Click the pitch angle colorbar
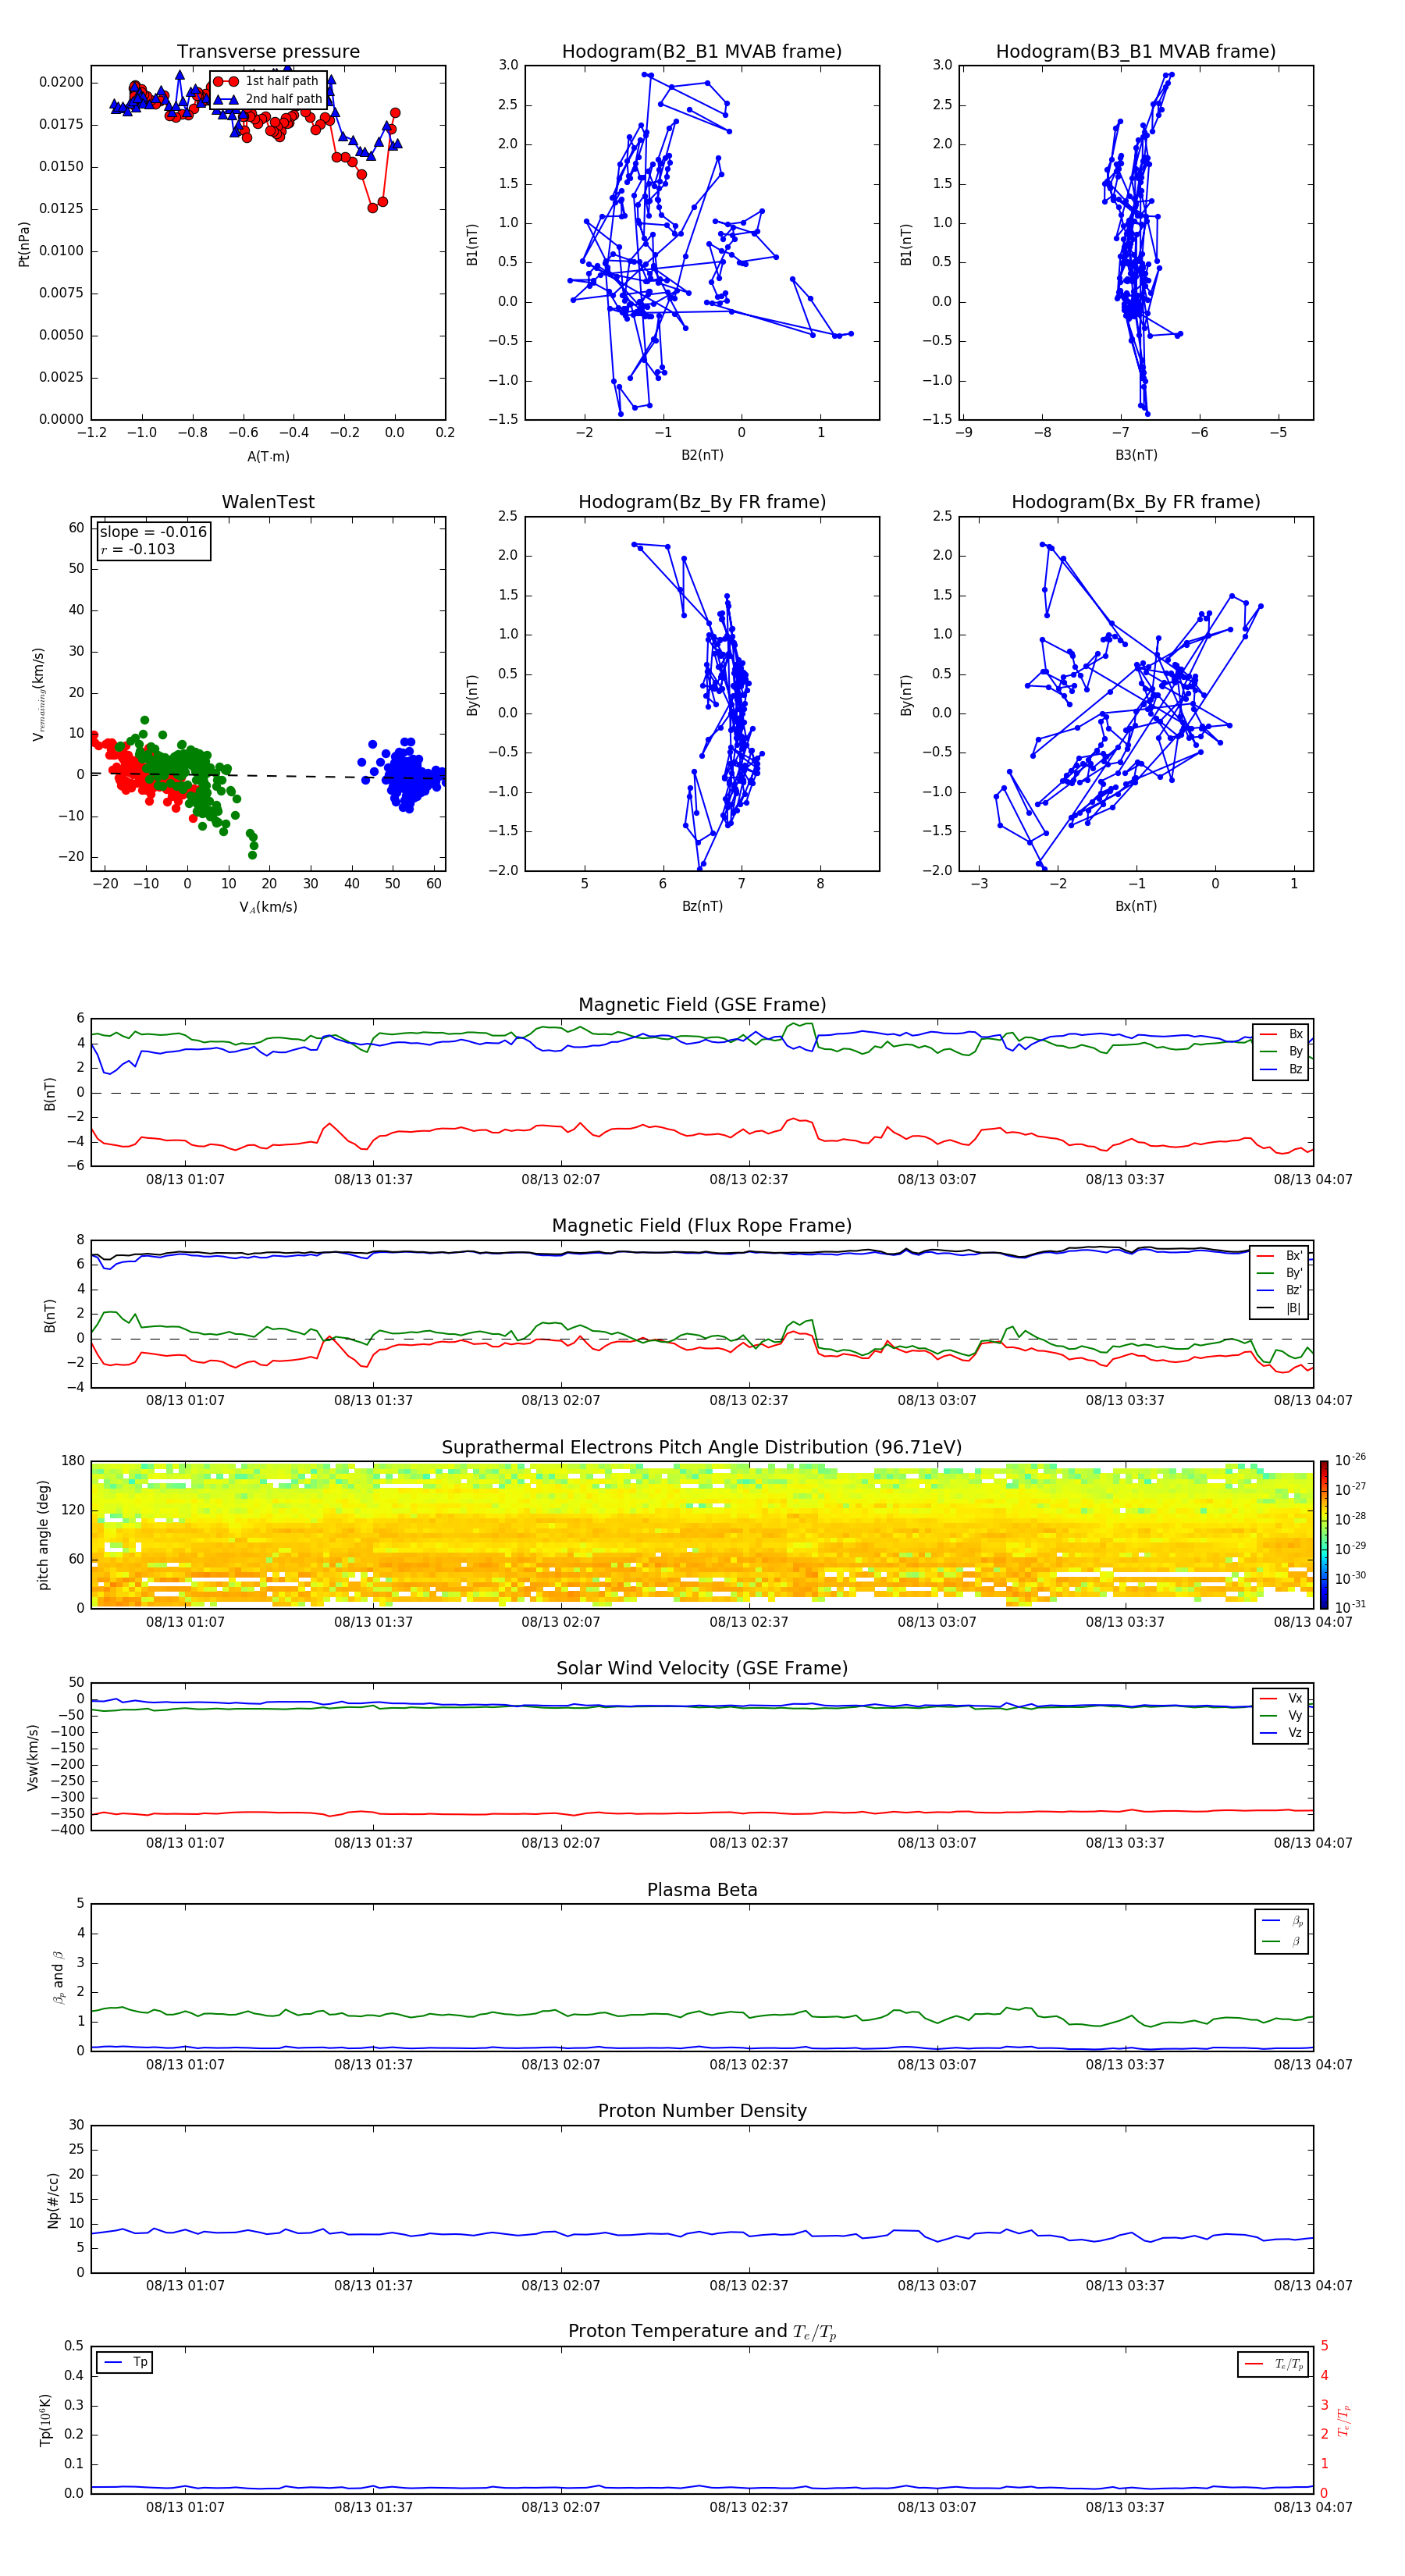The height and width of the screenshot is (2576, 1405). [1324, 1534]
